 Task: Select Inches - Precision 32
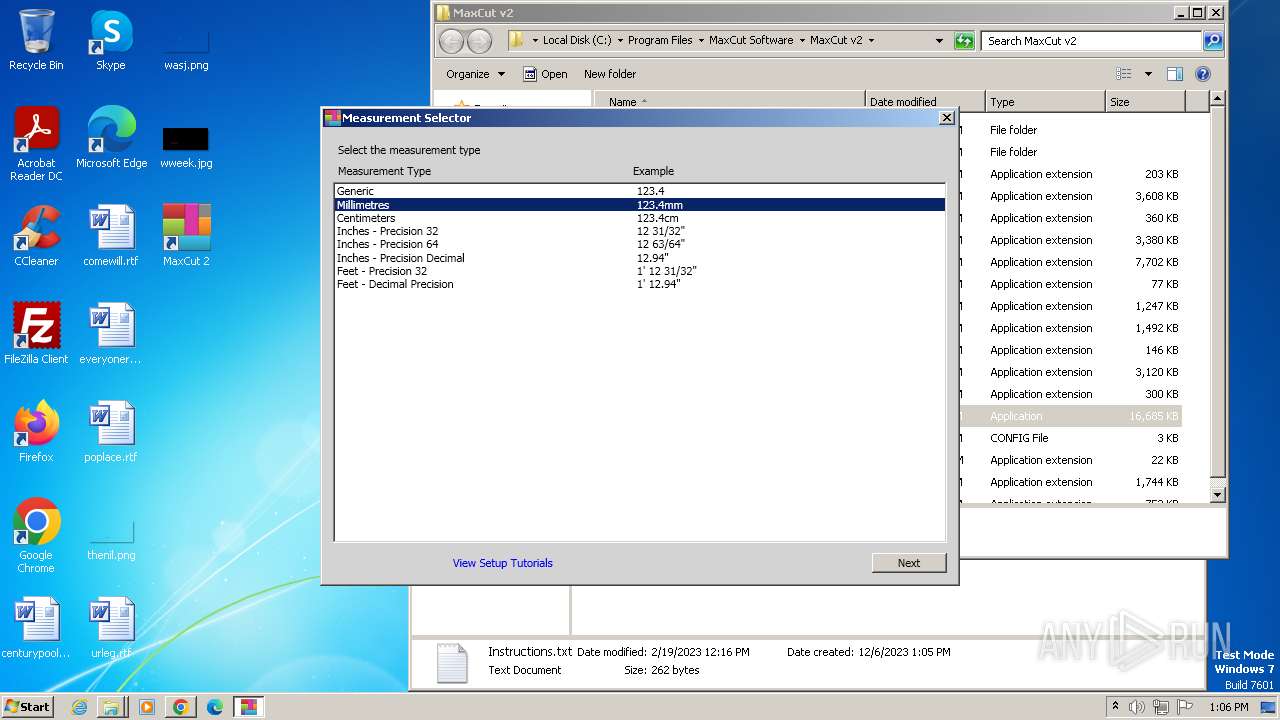click(x=640, y=231)
